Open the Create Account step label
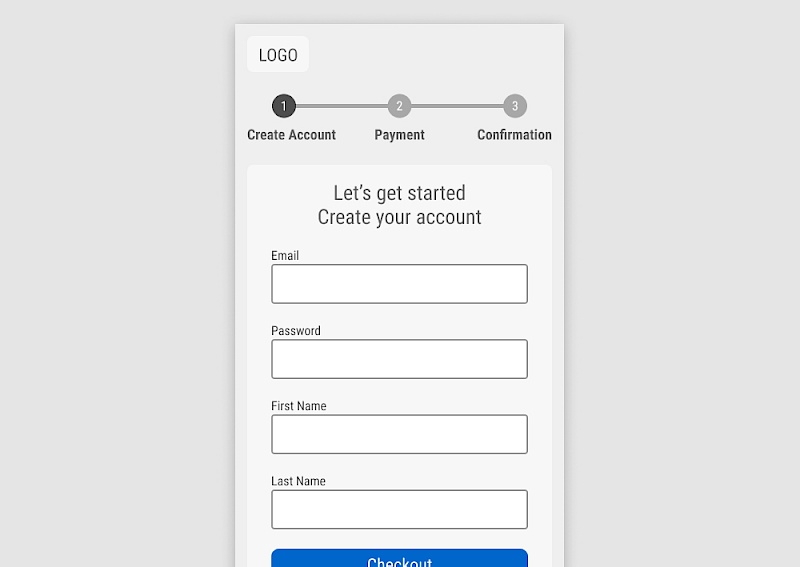 pyautogui.click(x=291, y=135)
